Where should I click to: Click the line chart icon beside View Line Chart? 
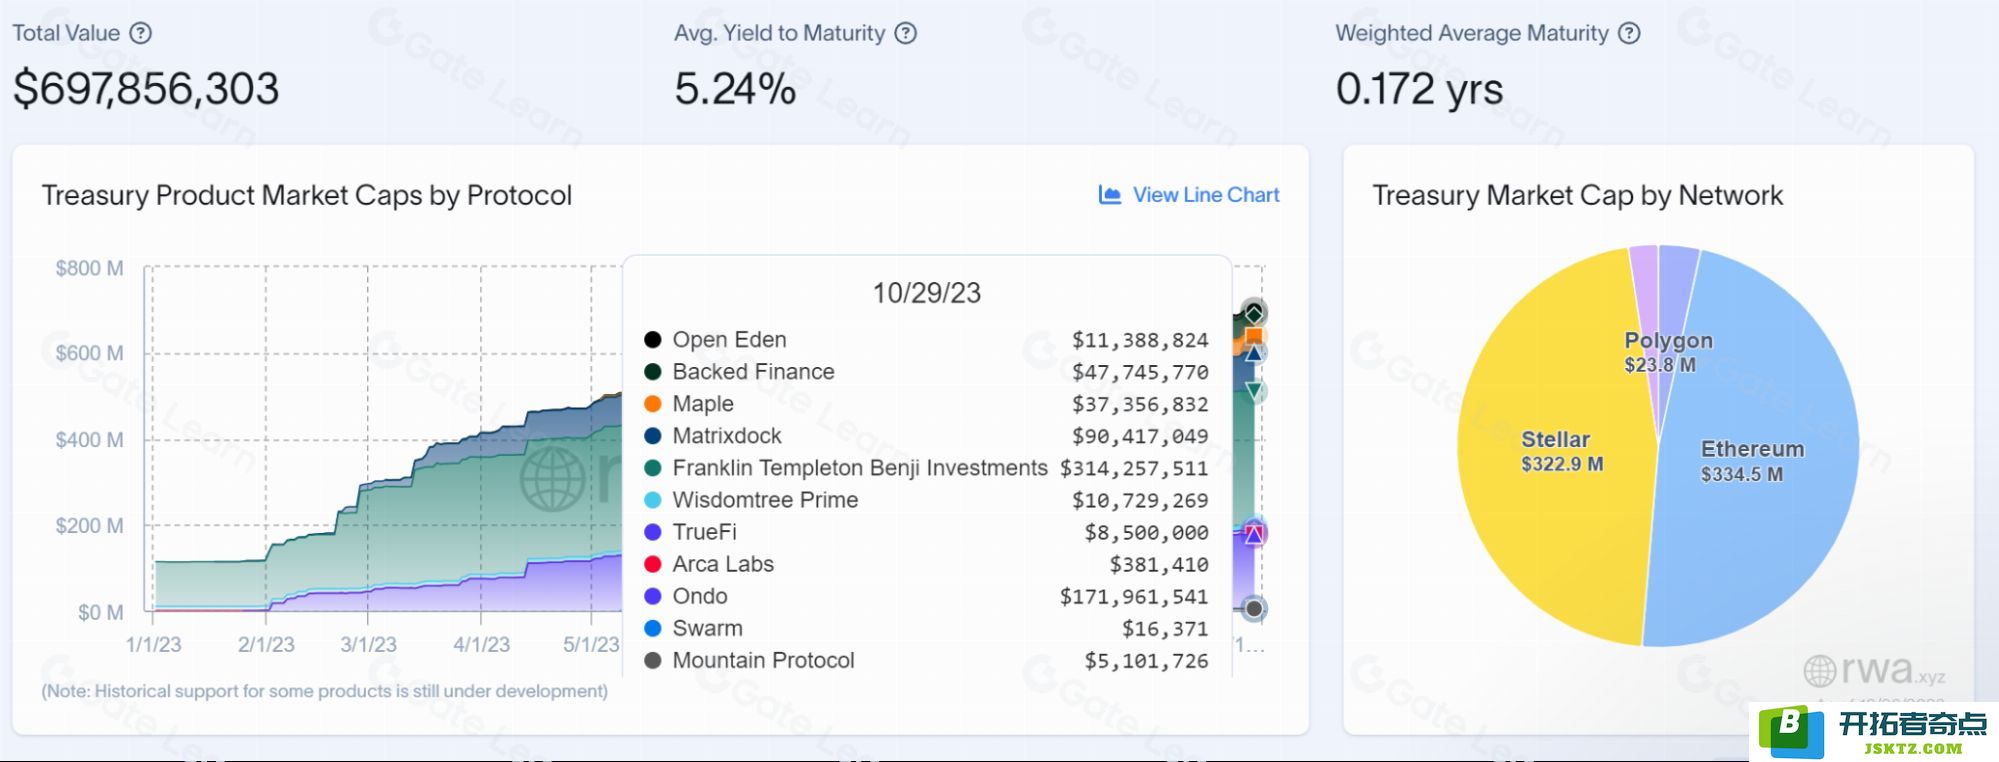pyautogui.click(x=1109, y=195)
